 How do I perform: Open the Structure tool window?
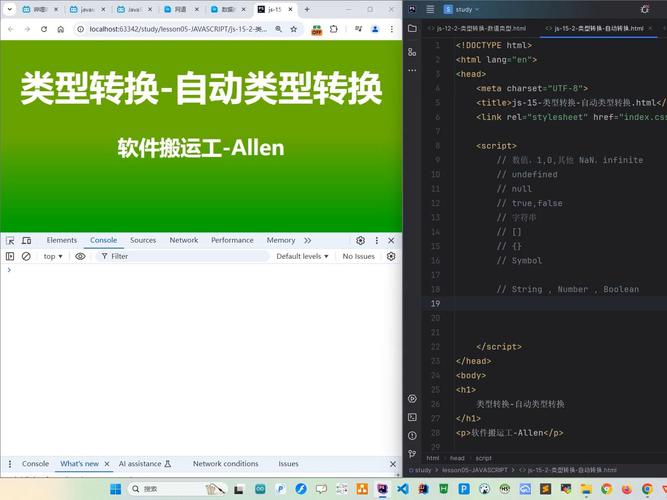(412, 52)
